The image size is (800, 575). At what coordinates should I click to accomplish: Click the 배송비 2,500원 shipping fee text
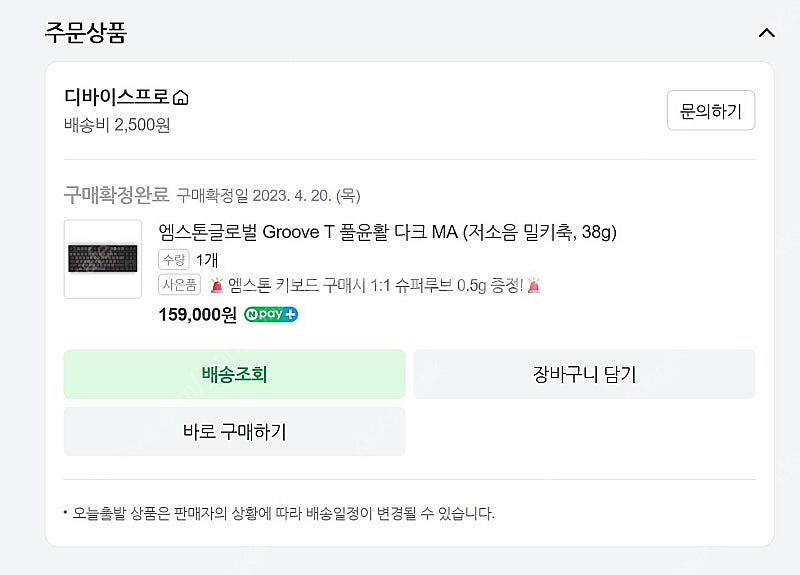(x=117, y=125)
